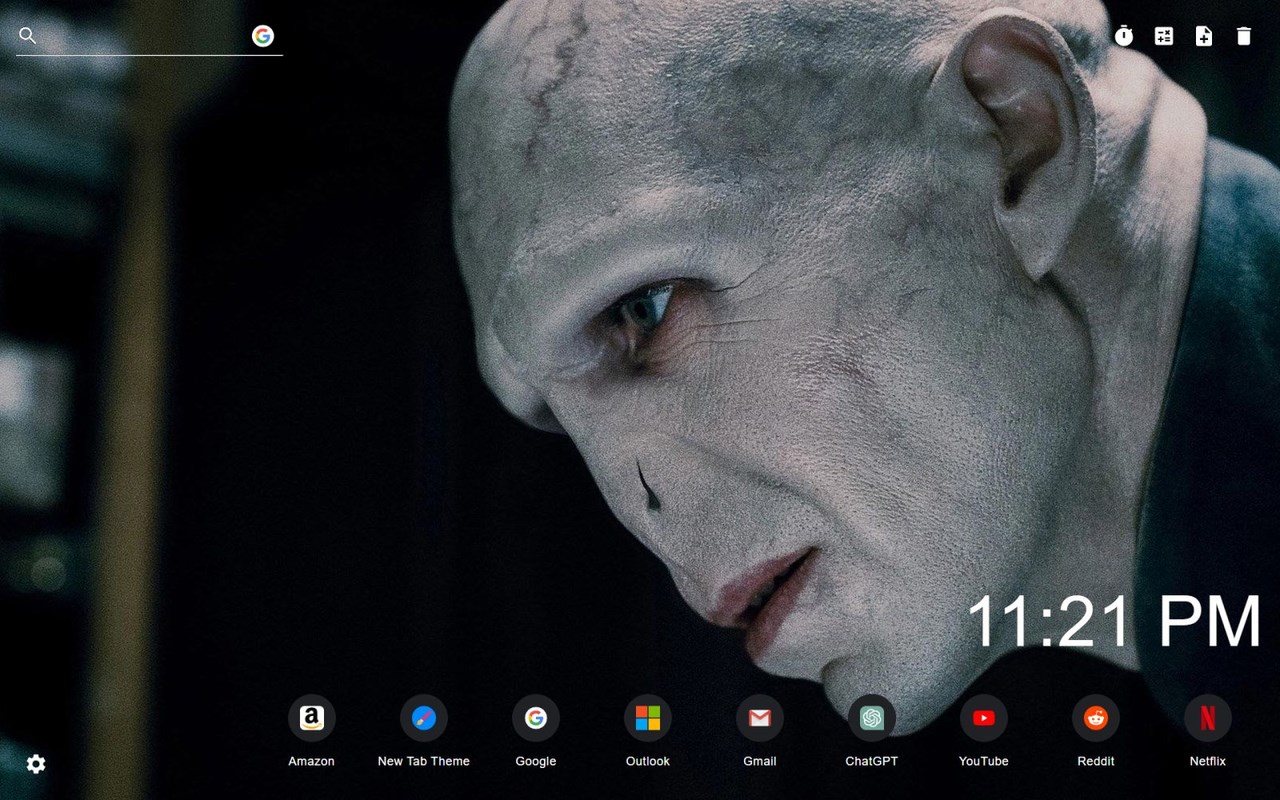1280x800 pixels.
Task: Click the 11:21 PM clock
Action: pos(1114,622)
